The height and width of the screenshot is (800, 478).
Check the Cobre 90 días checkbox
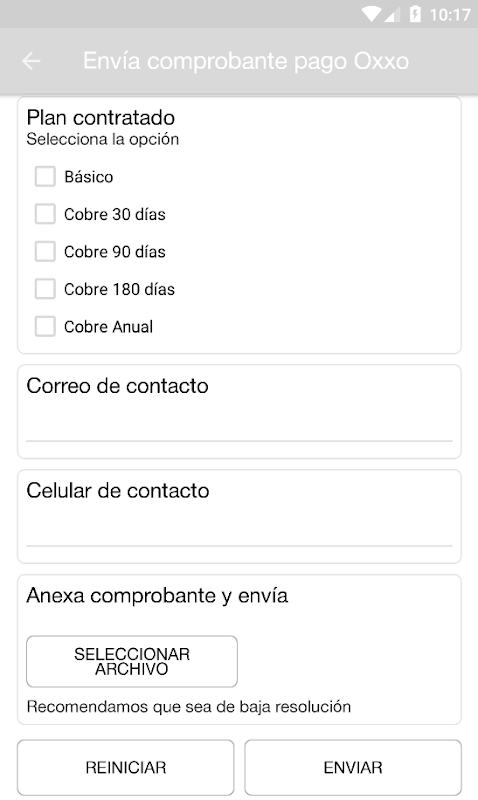pyautogui.click(x=45, y=252)
